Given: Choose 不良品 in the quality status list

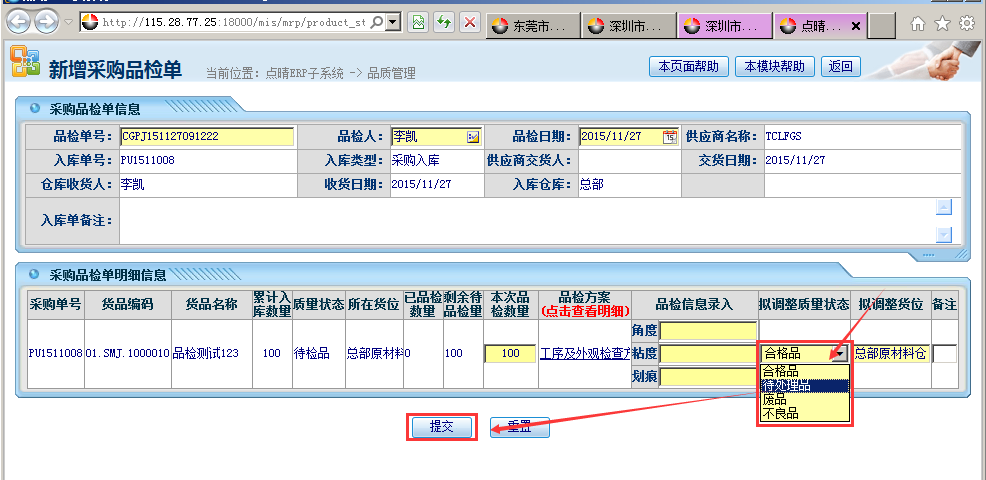Looking at the screenshot, I should (x=781, y=413).
